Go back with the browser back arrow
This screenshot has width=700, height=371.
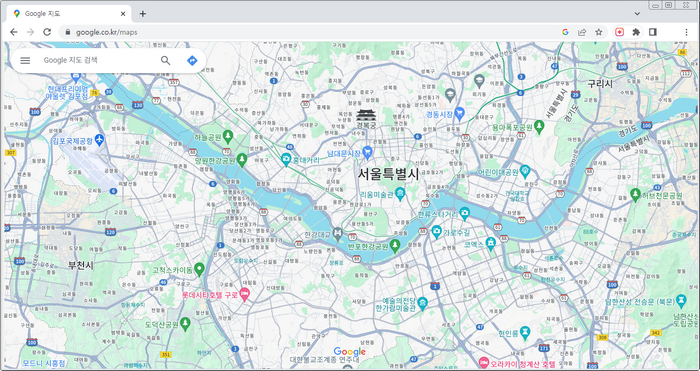tap(13, 32)
